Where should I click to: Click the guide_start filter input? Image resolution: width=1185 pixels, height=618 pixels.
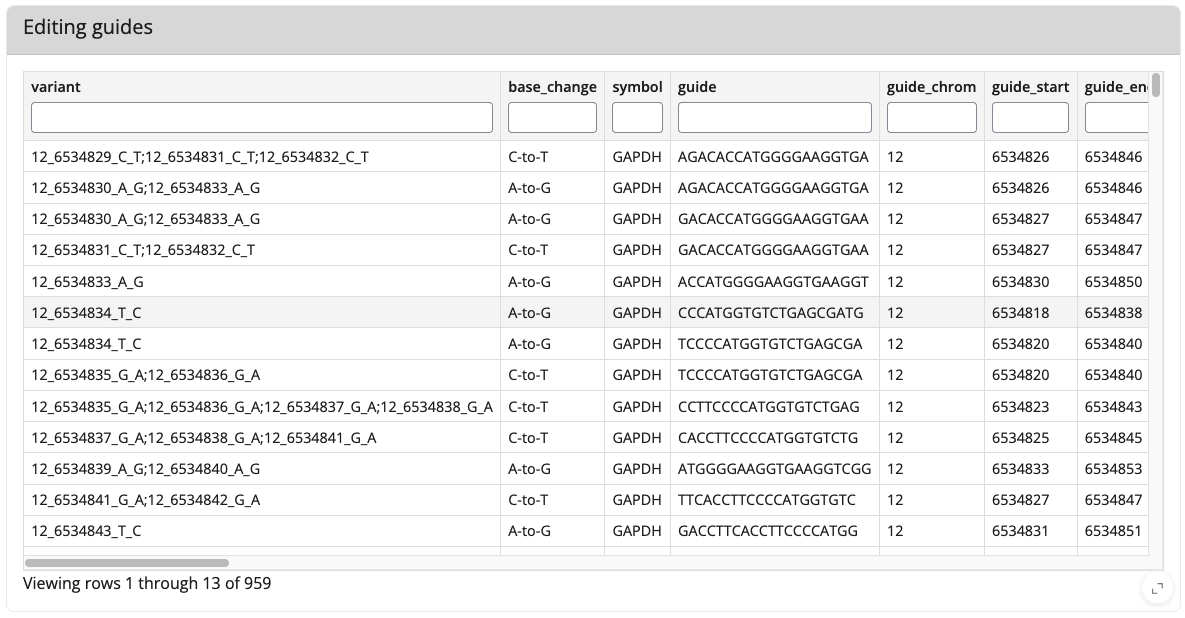pos(1030,118)
